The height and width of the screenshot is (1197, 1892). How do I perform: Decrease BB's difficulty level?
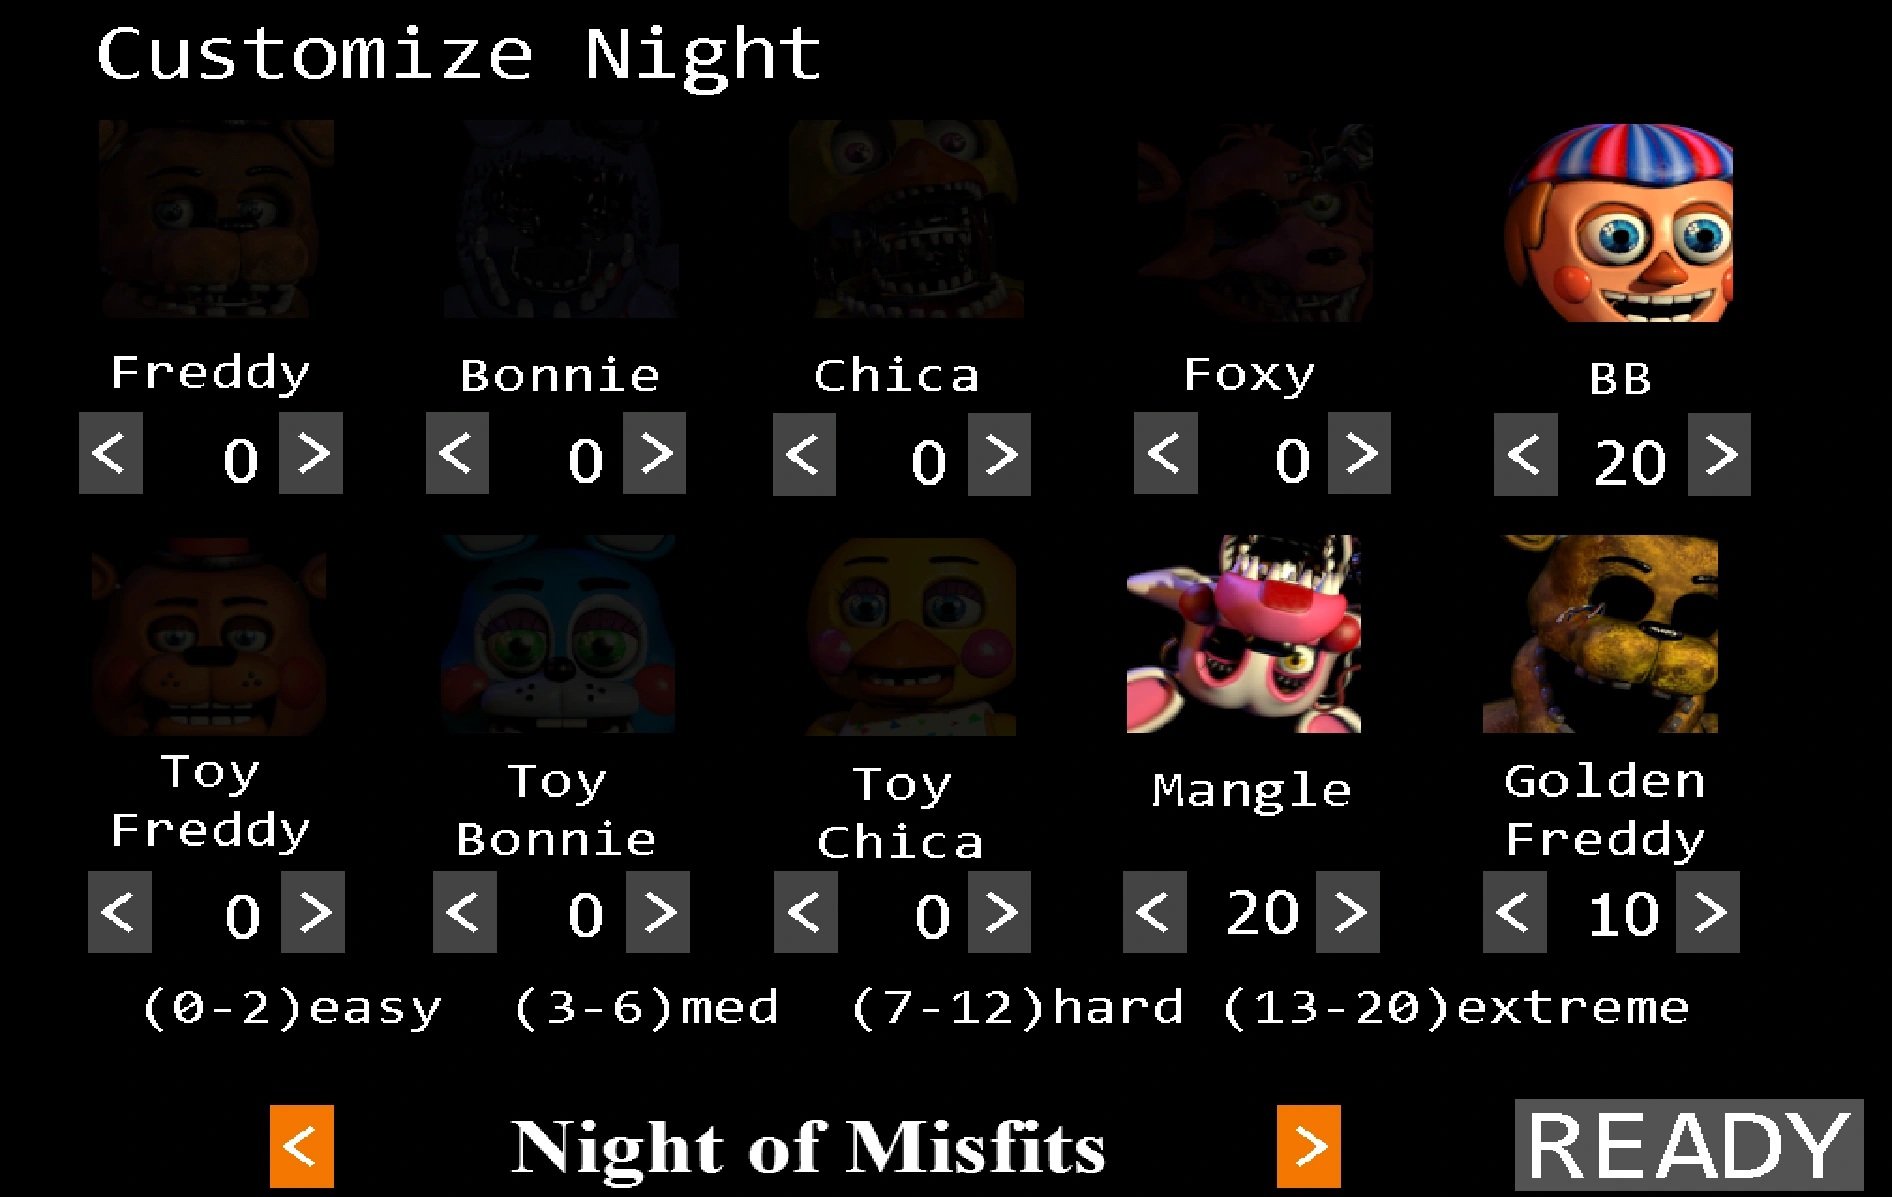tap(1526, 454)
